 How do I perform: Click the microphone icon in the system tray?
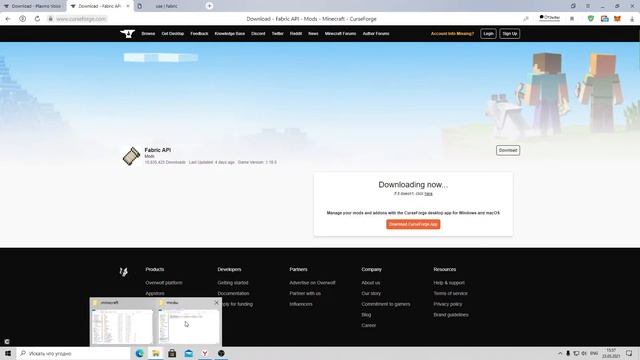(x=568, y=353)
